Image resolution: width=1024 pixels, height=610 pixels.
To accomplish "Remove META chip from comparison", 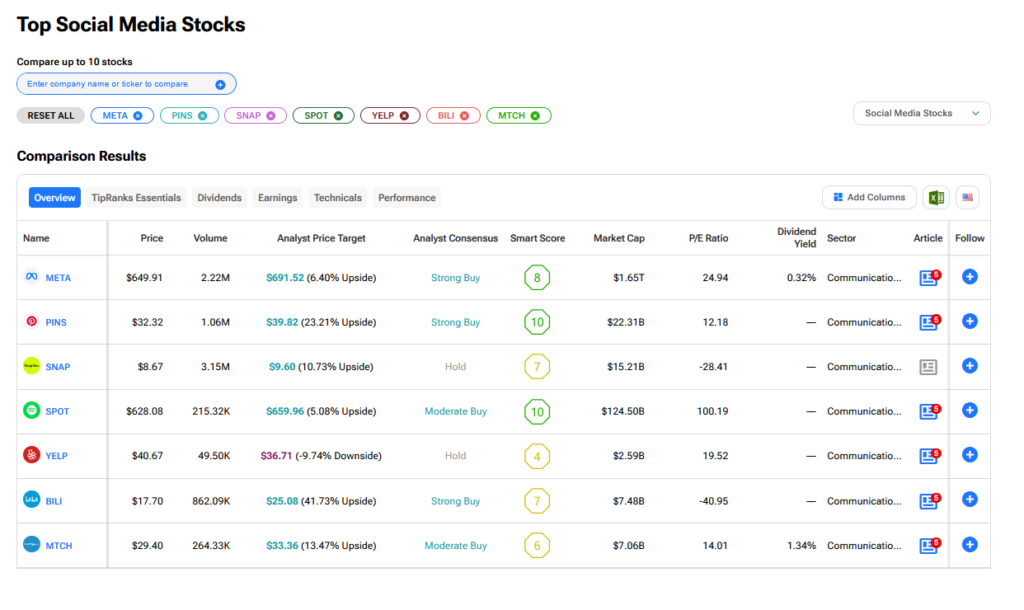I will tap(138, 116).
